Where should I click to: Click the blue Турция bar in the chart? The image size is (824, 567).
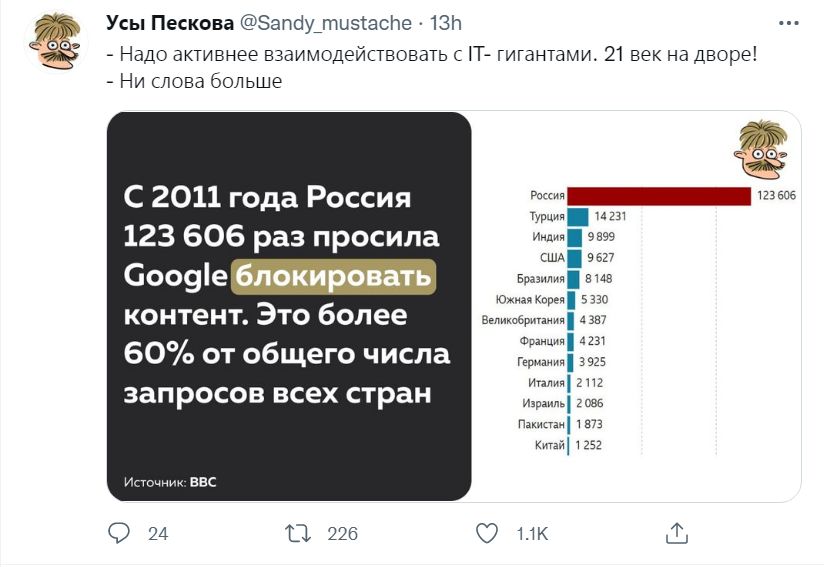[x=578, y=217]
